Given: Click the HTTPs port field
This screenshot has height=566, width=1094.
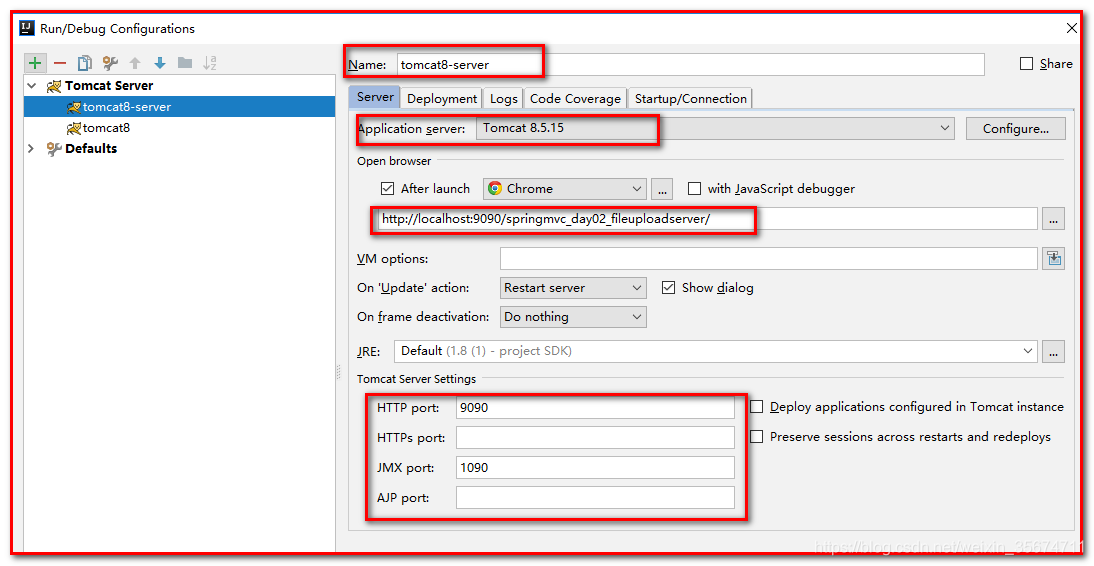Looking at the screenshot, I should [x=595, y=438].
